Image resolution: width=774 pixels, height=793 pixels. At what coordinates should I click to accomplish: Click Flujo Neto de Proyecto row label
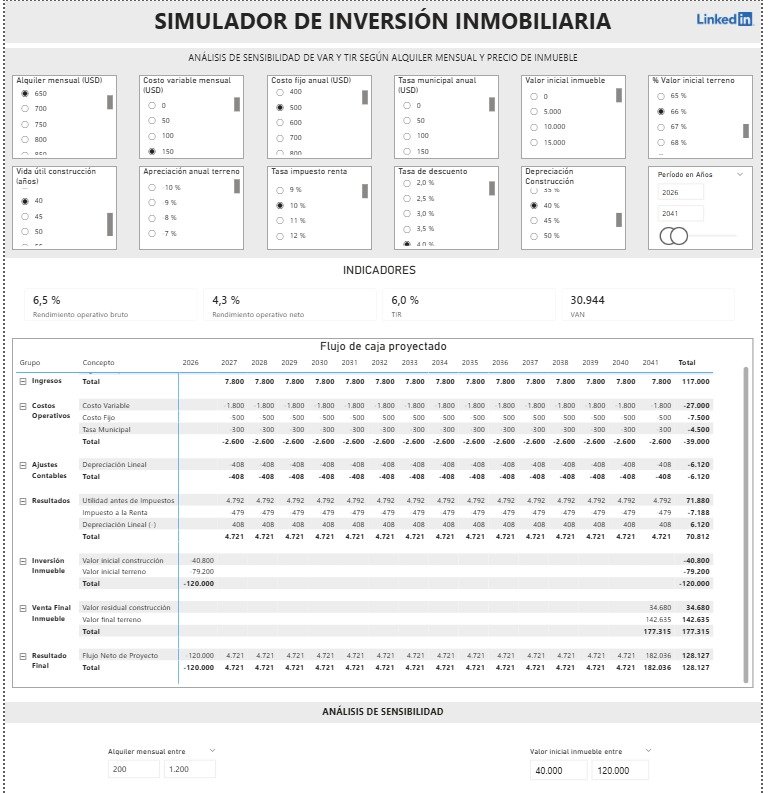point(120,656)
